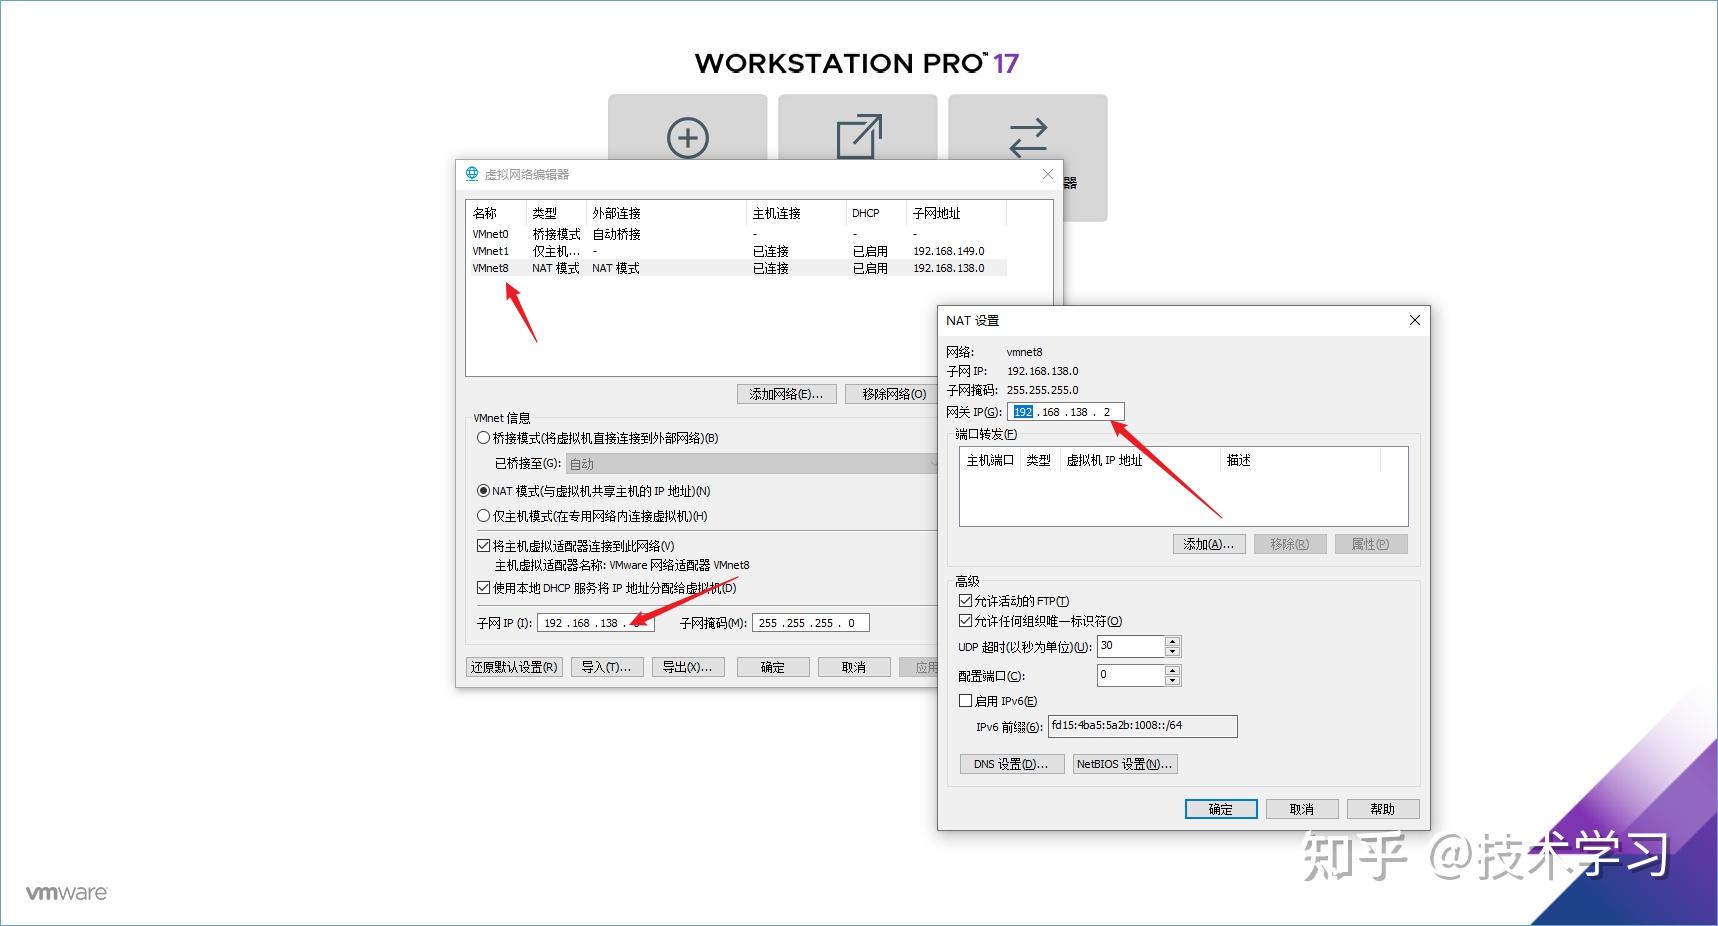This screenshot has height=926, width=1718.
Task: Click 帮助 in the NAT 设置 dialog
Action: (1383, 809)
